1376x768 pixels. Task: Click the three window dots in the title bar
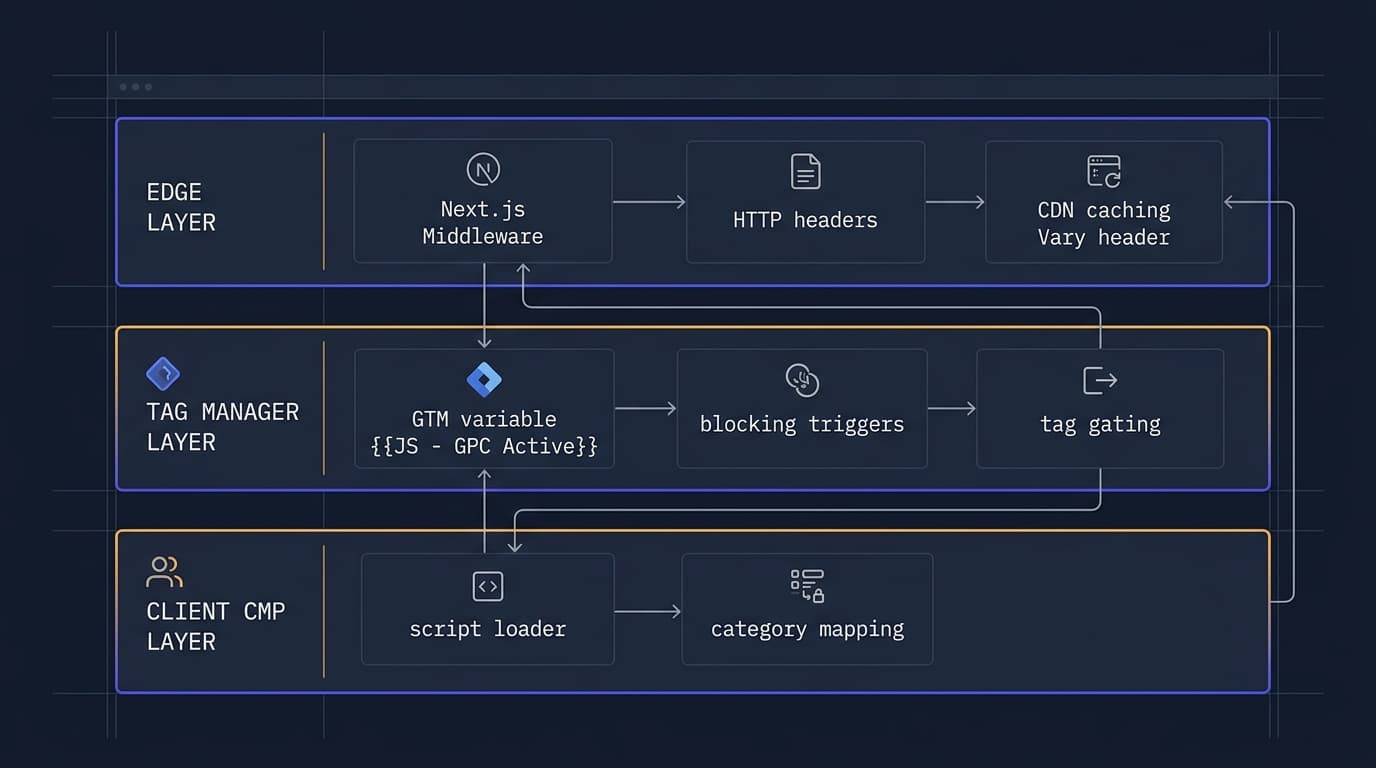coord(136,87)
